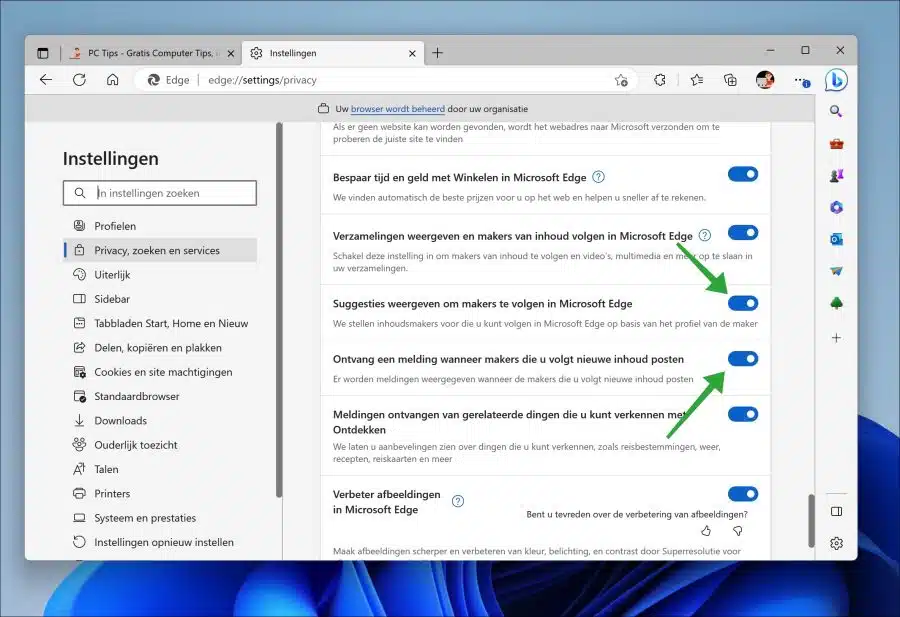This screenshot has height=617, width=900.
Task: Open Cookies en site machtigingen
Action: coord(160,372)
